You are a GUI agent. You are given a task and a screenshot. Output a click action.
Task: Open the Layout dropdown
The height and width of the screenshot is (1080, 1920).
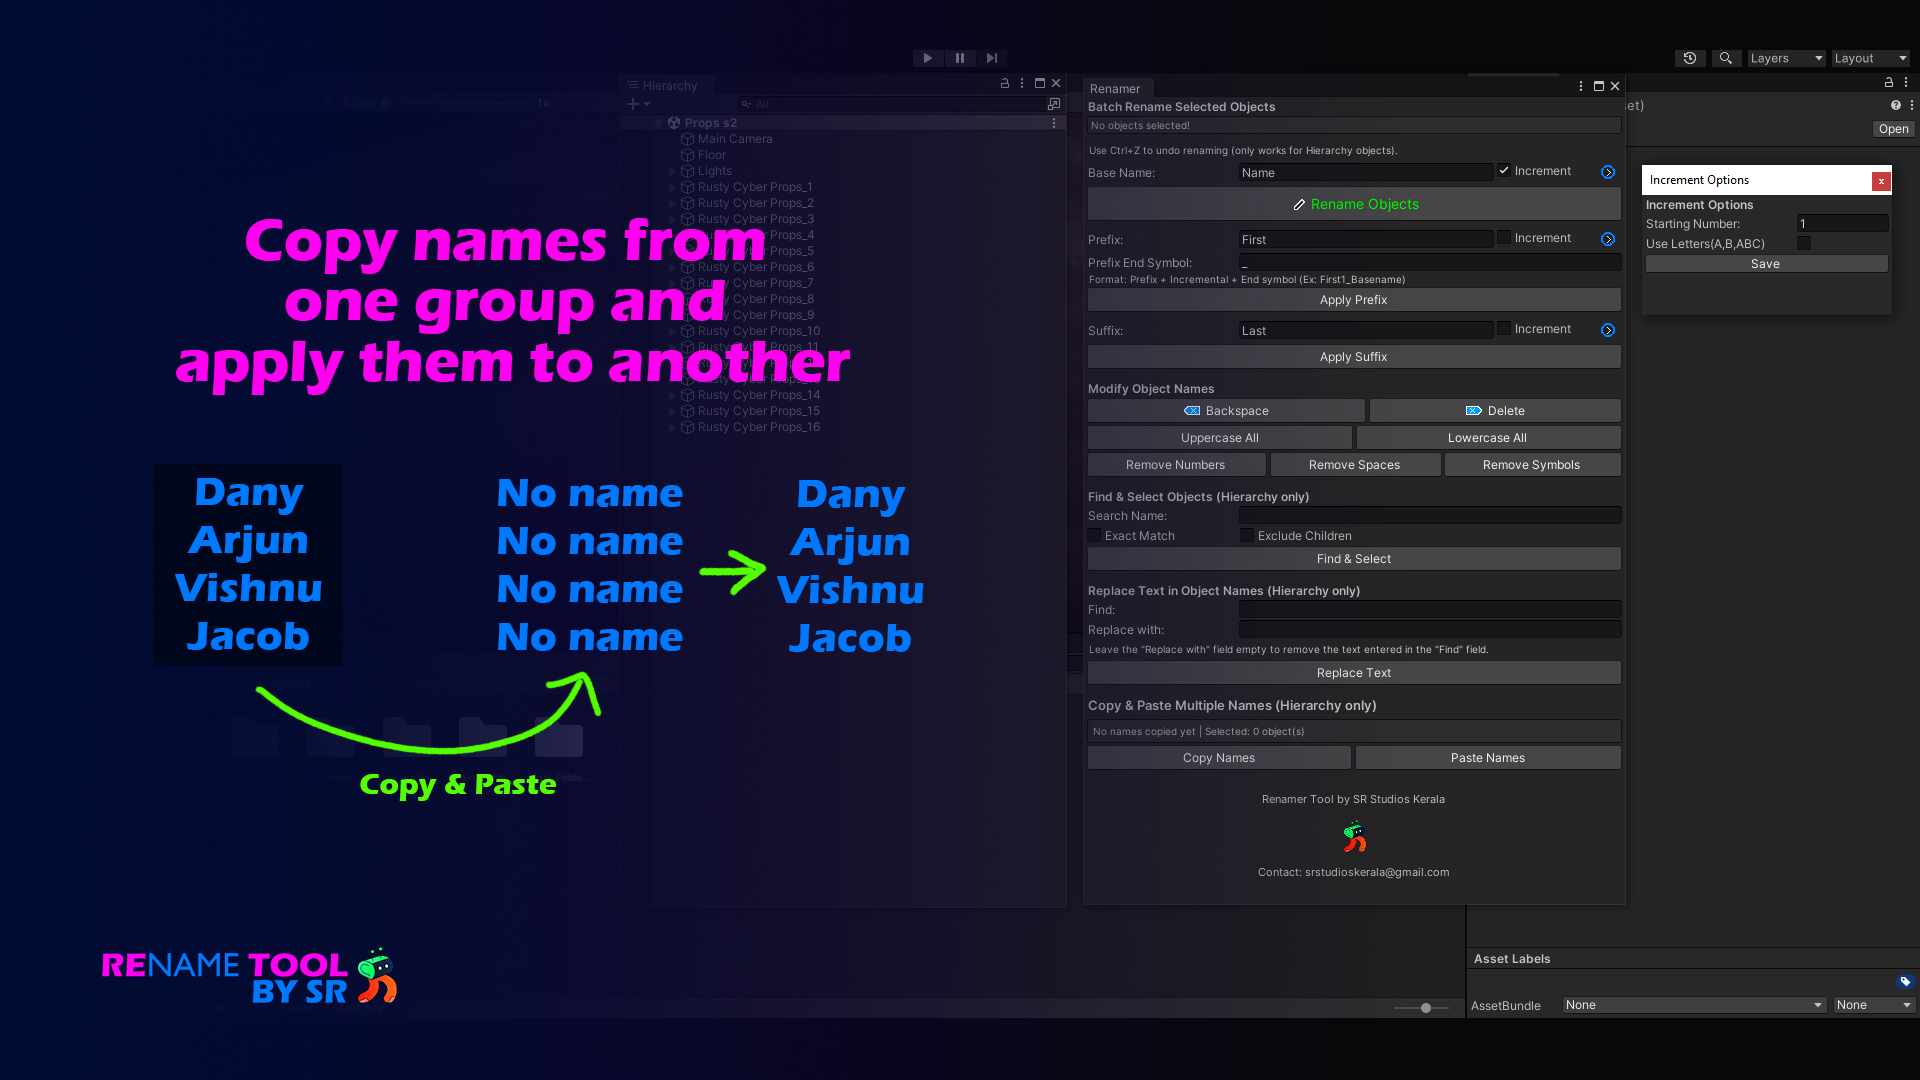click(1870, 58)
